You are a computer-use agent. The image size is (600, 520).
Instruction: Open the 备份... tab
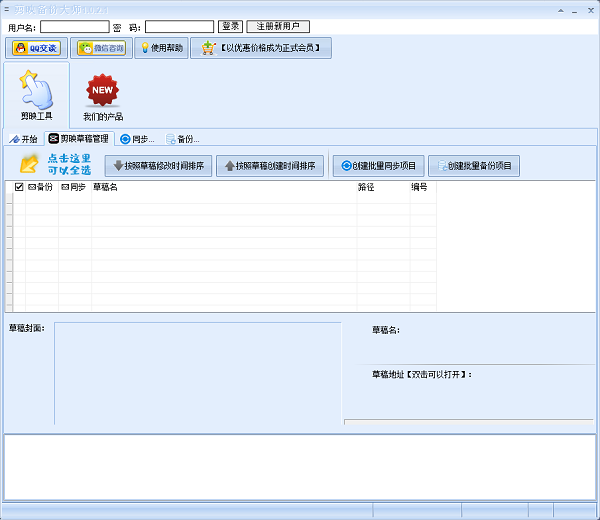(x=182, y=139)
